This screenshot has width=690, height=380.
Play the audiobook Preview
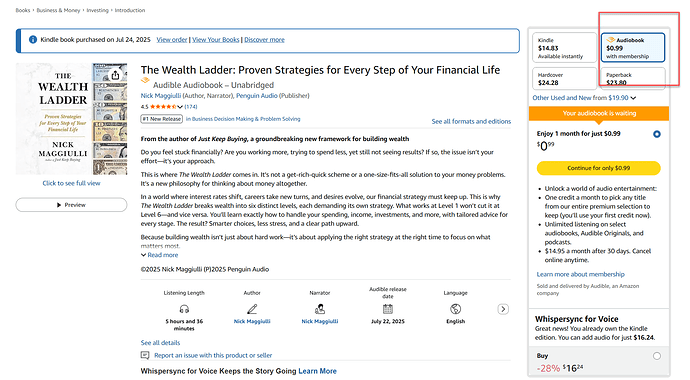click(71, 205)
